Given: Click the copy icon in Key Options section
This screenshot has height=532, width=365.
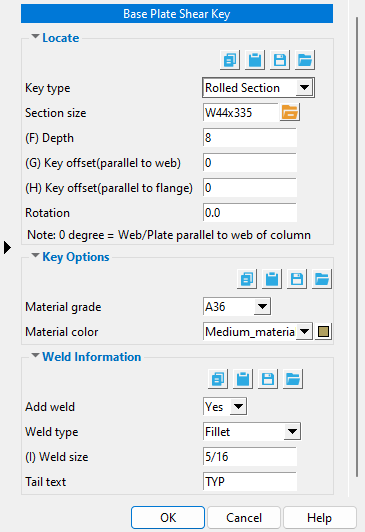Looking at the screenshot, I should pos(247,279).
